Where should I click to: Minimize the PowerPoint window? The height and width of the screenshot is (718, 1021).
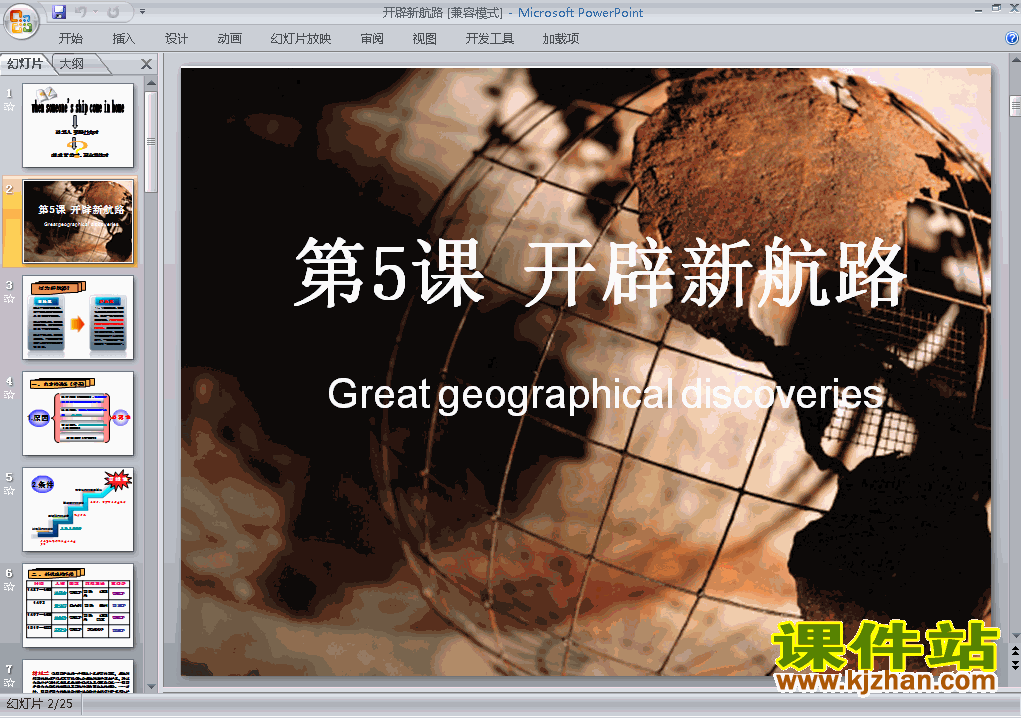point(978,9)
